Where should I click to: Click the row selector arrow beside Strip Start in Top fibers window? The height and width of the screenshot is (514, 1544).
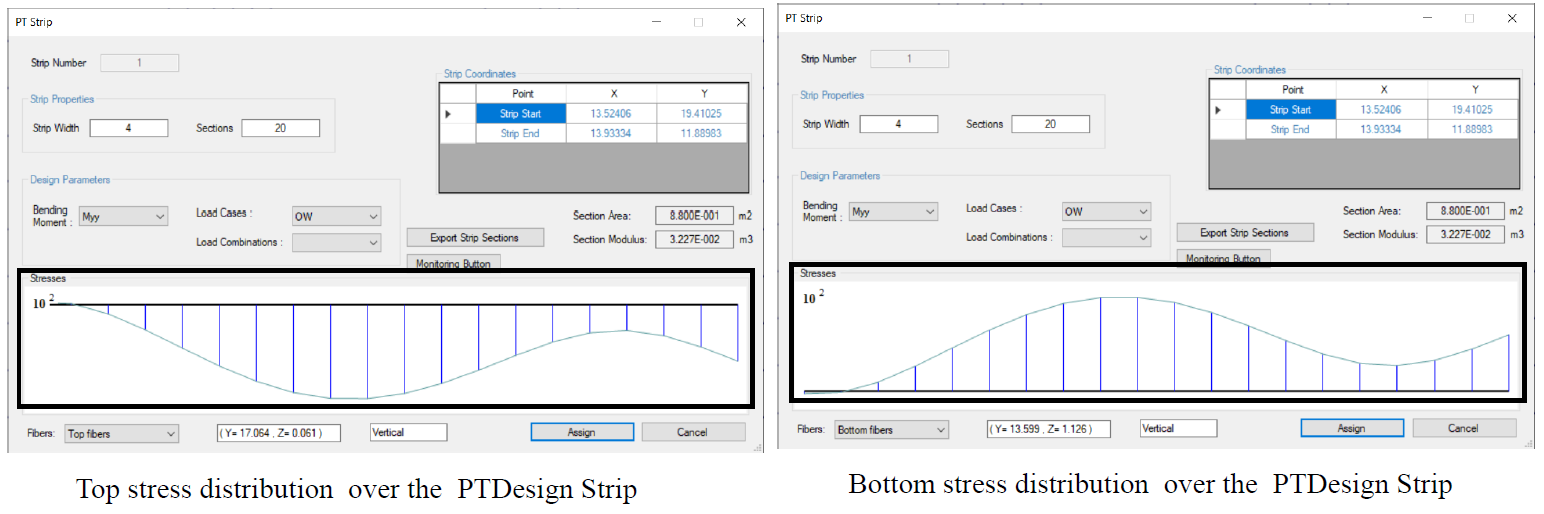pyautogui.click(x=449, y=114)
